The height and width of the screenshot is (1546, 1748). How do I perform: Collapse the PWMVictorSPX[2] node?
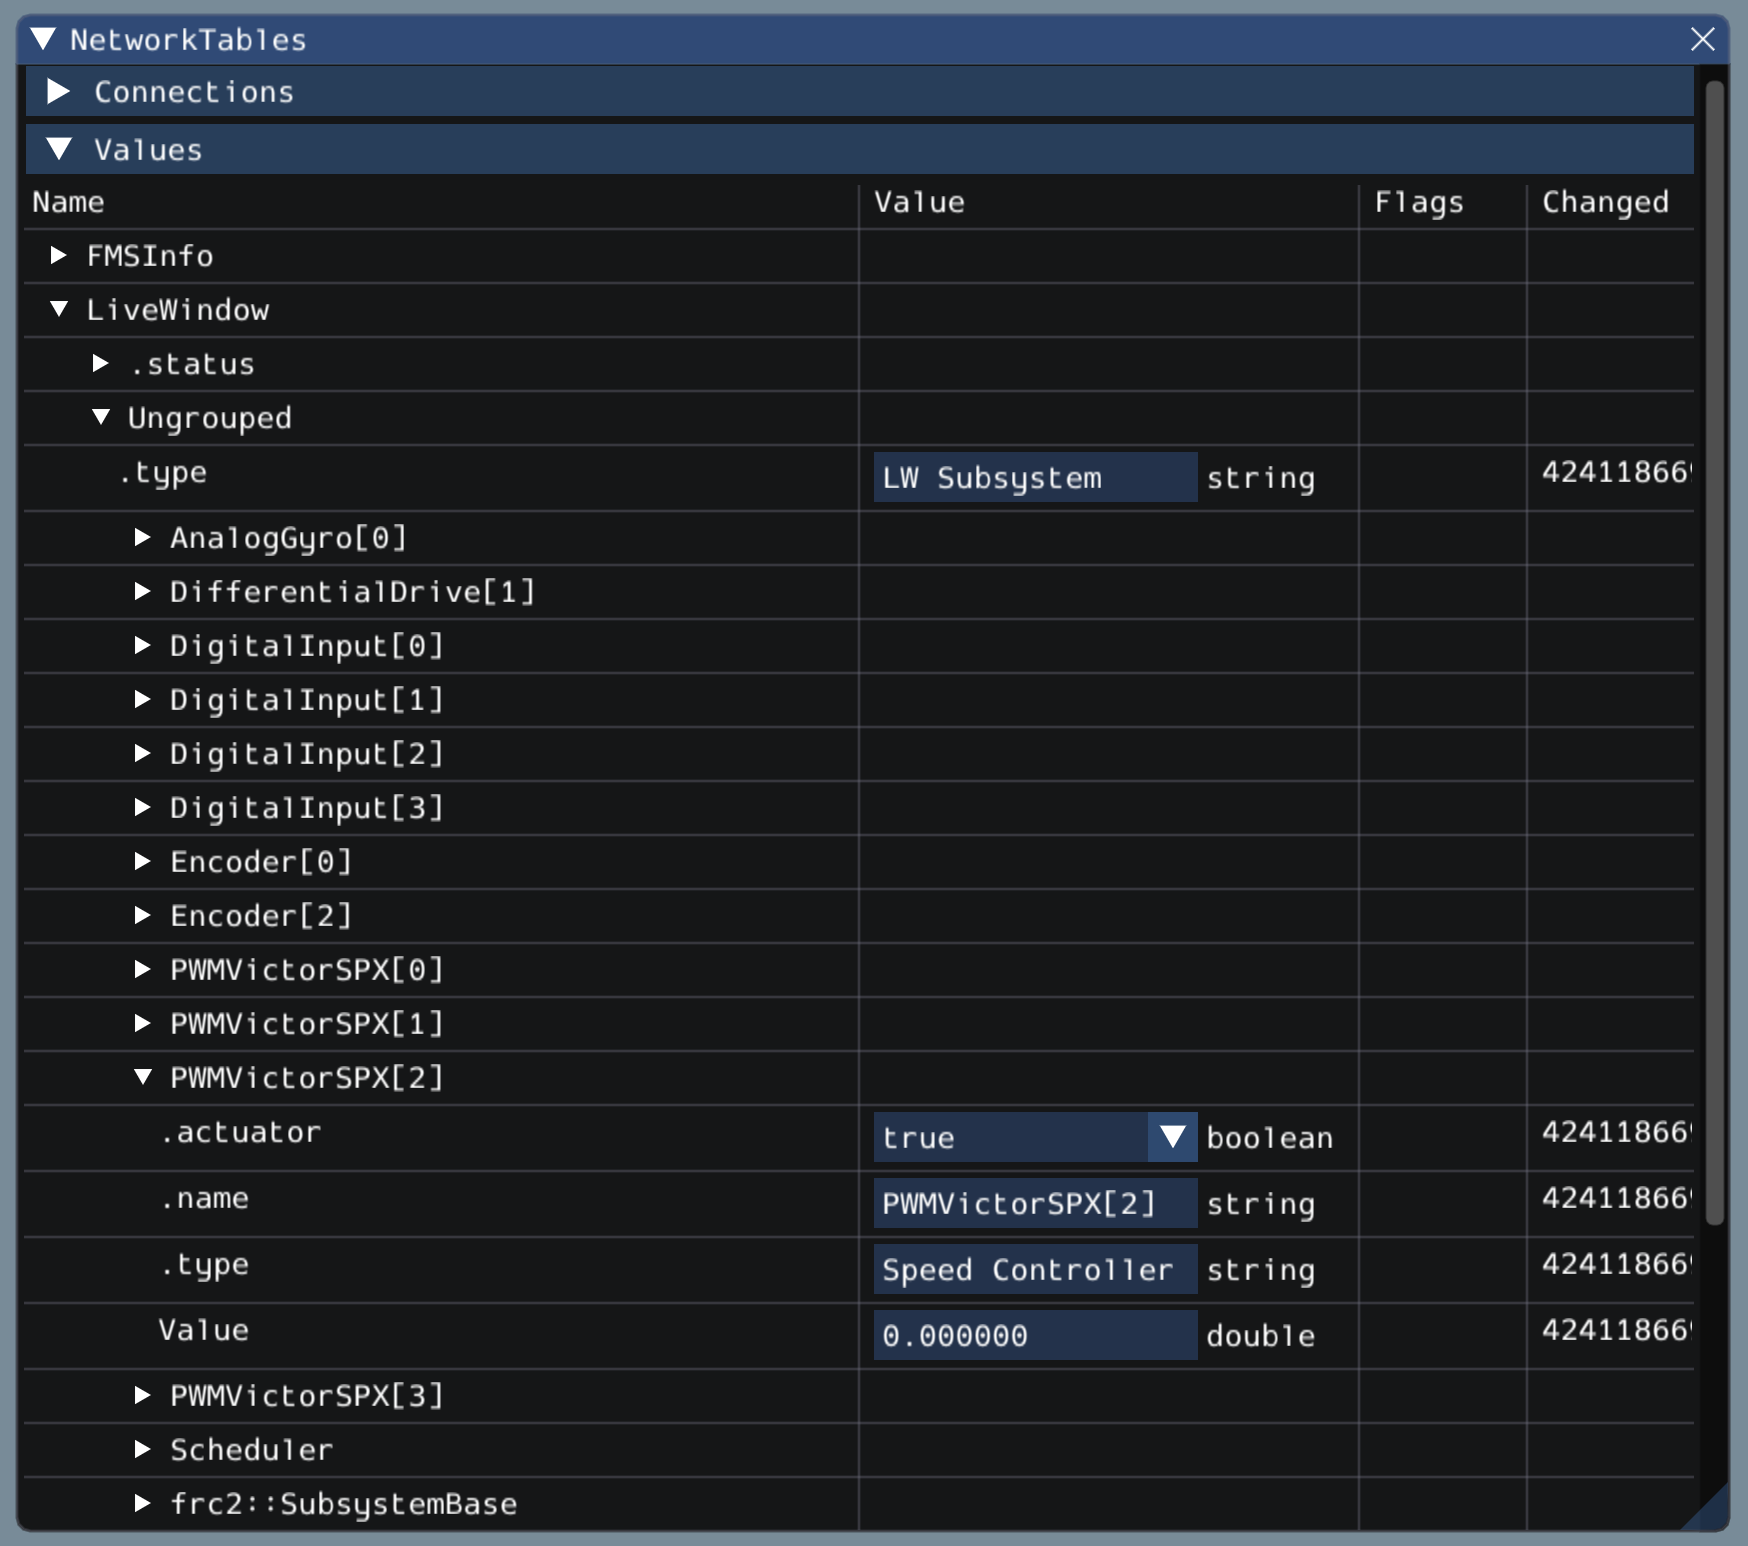coord(143,1078)
